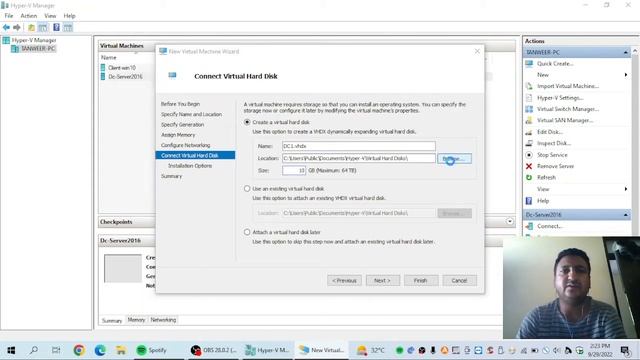Click the Forward arrow in the toolbar

[17, 27]
